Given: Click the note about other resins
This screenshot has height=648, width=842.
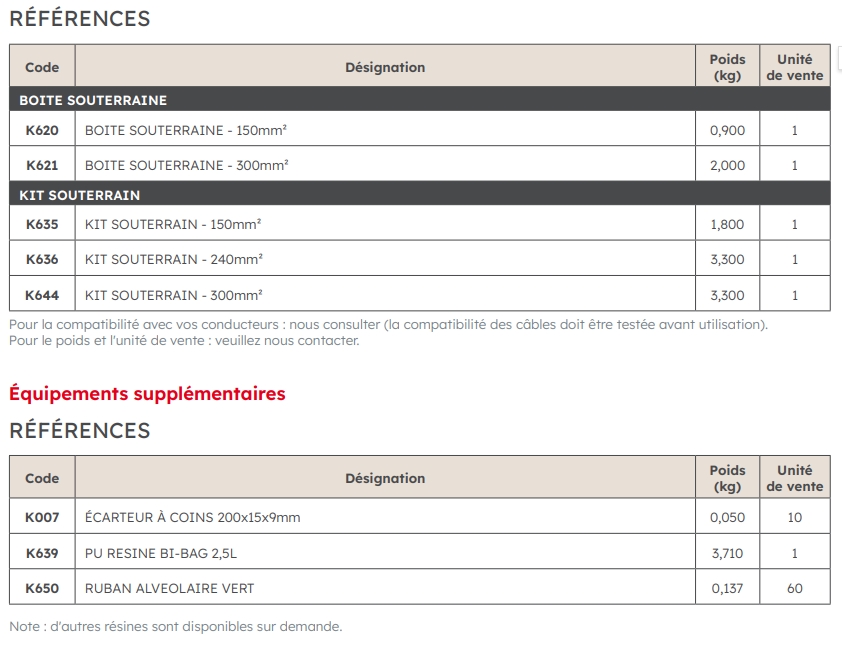Looking at the screenshot, I should click(x=175, y=627).
